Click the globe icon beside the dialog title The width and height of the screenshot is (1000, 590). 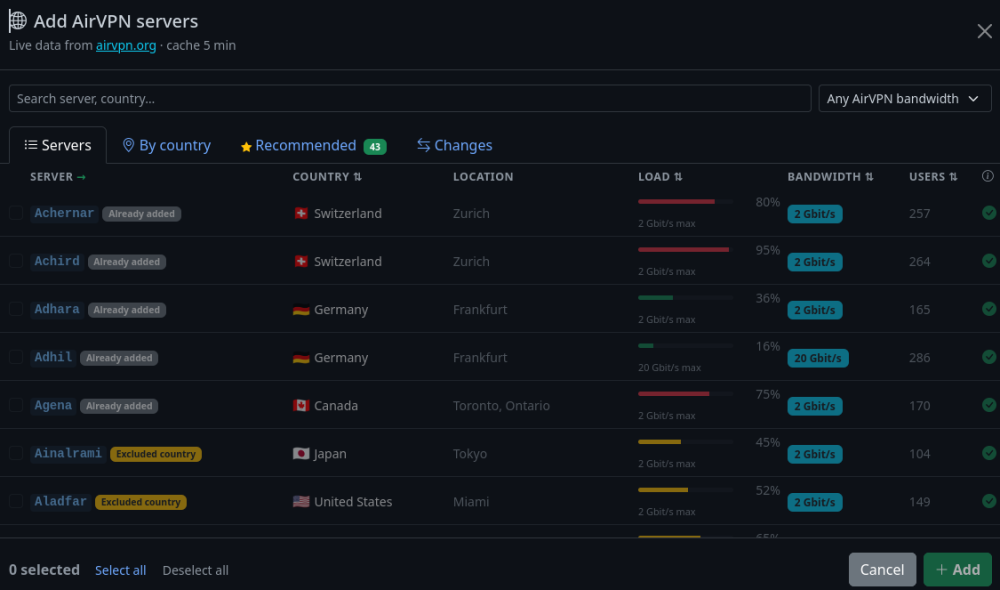coord(17,21)
